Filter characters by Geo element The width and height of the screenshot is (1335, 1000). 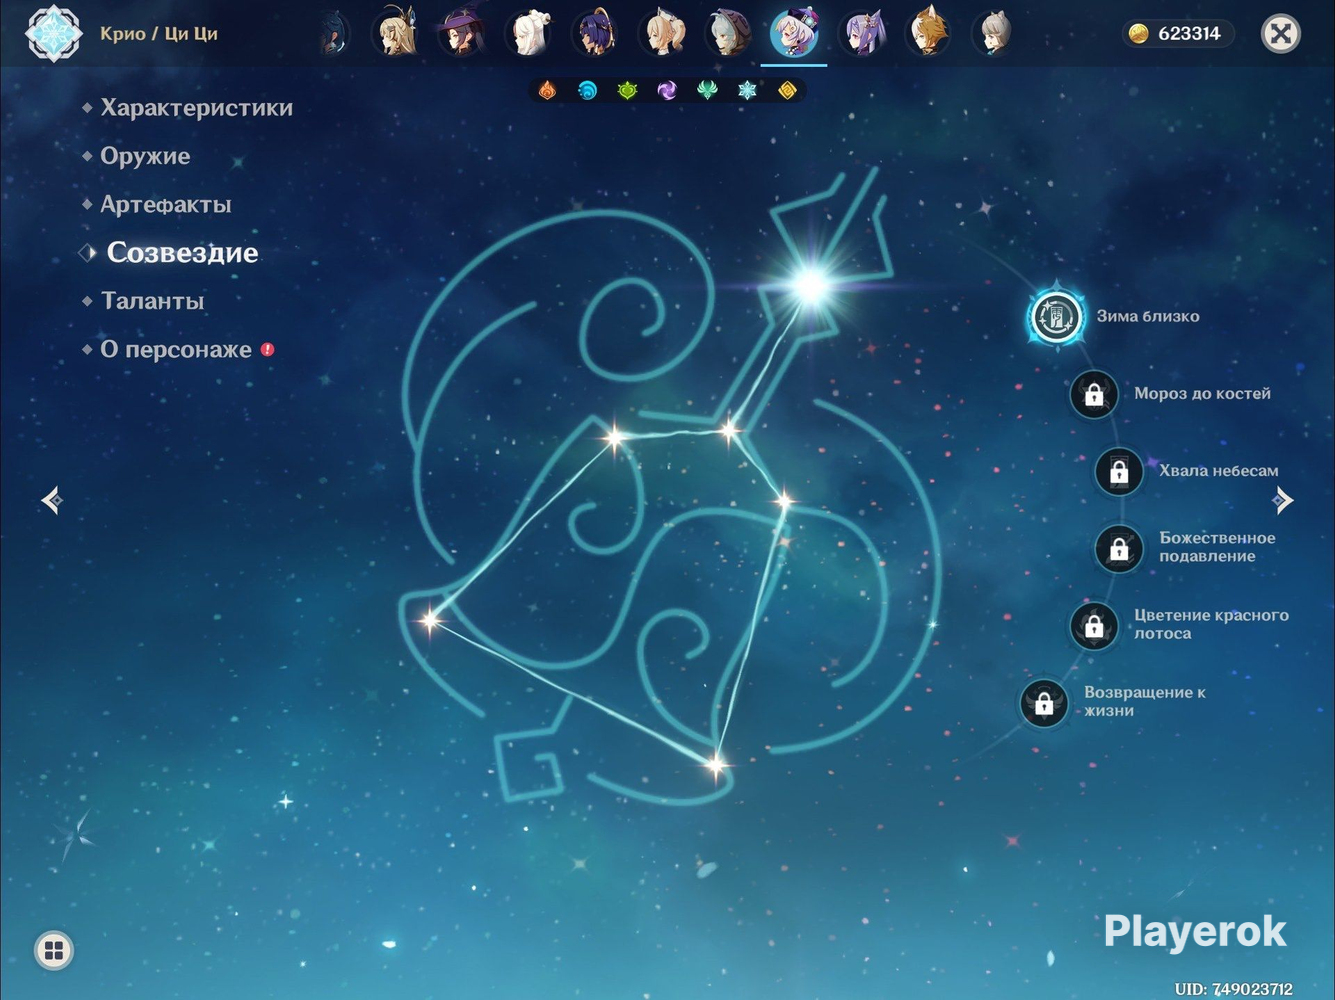[787, 91]
